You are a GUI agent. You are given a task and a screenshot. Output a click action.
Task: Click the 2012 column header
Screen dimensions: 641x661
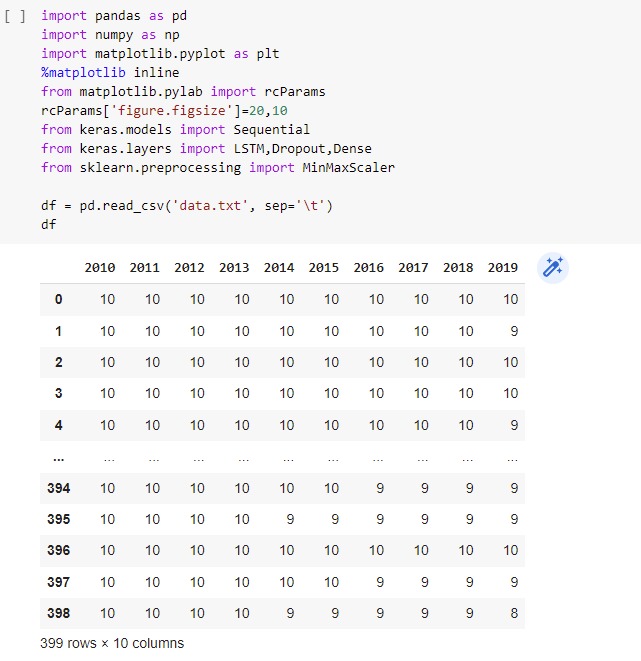189,268
